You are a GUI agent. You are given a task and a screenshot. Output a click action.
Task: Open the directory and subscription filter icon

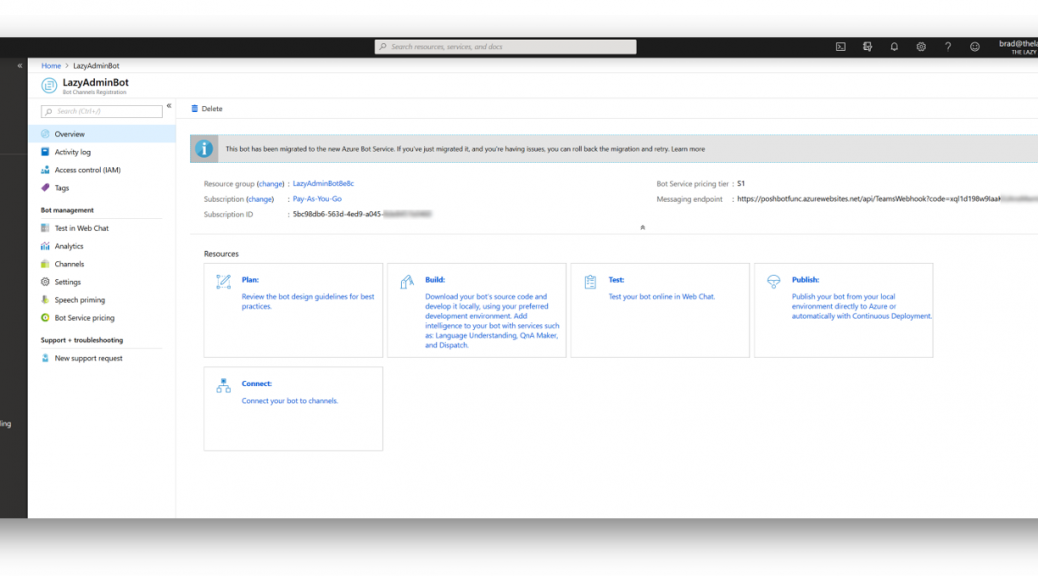click(x=867, y=47)
